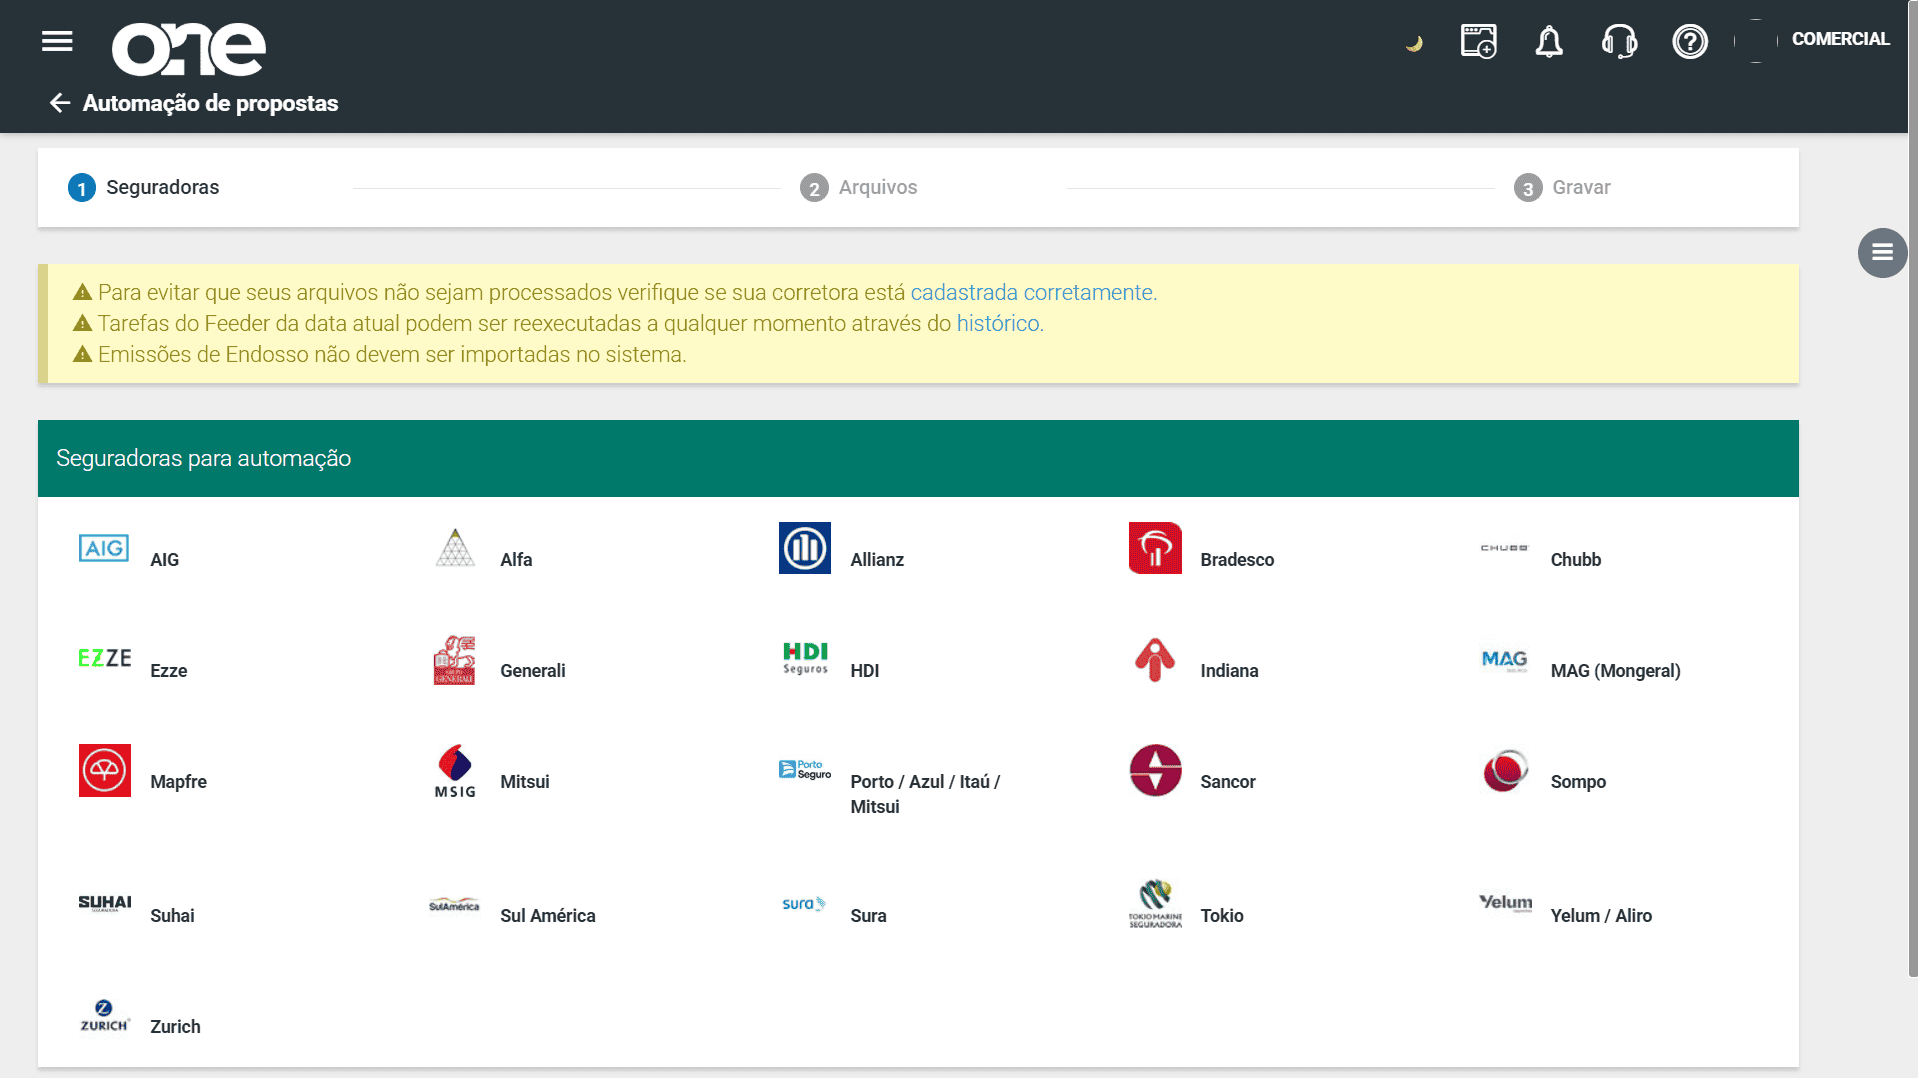Screen dimensions: 1918x1078
Task: Click the Bradesco logo icon
Action: pyautogui.click(x=1155, y=548)
